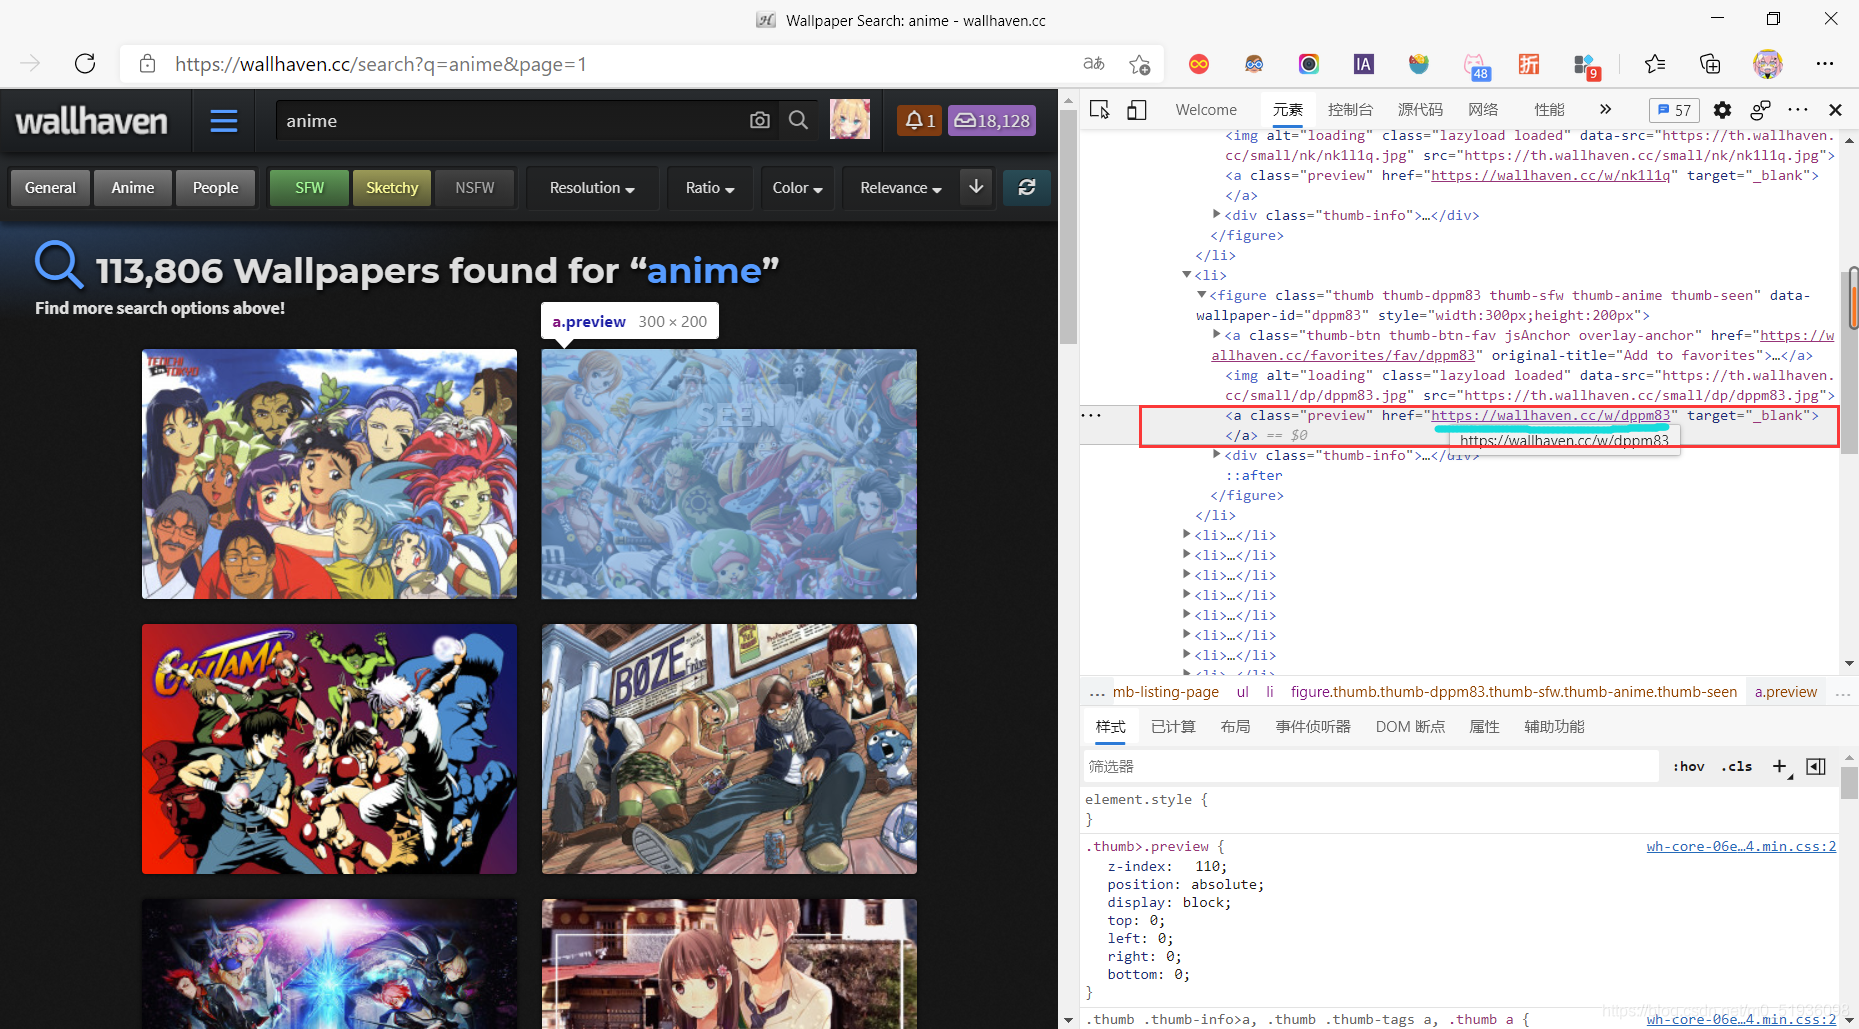Viewport: 1859px width, 1029px height.
Task: Click the styles 筛选器 filter field
Action: [x=1370, y=767]
